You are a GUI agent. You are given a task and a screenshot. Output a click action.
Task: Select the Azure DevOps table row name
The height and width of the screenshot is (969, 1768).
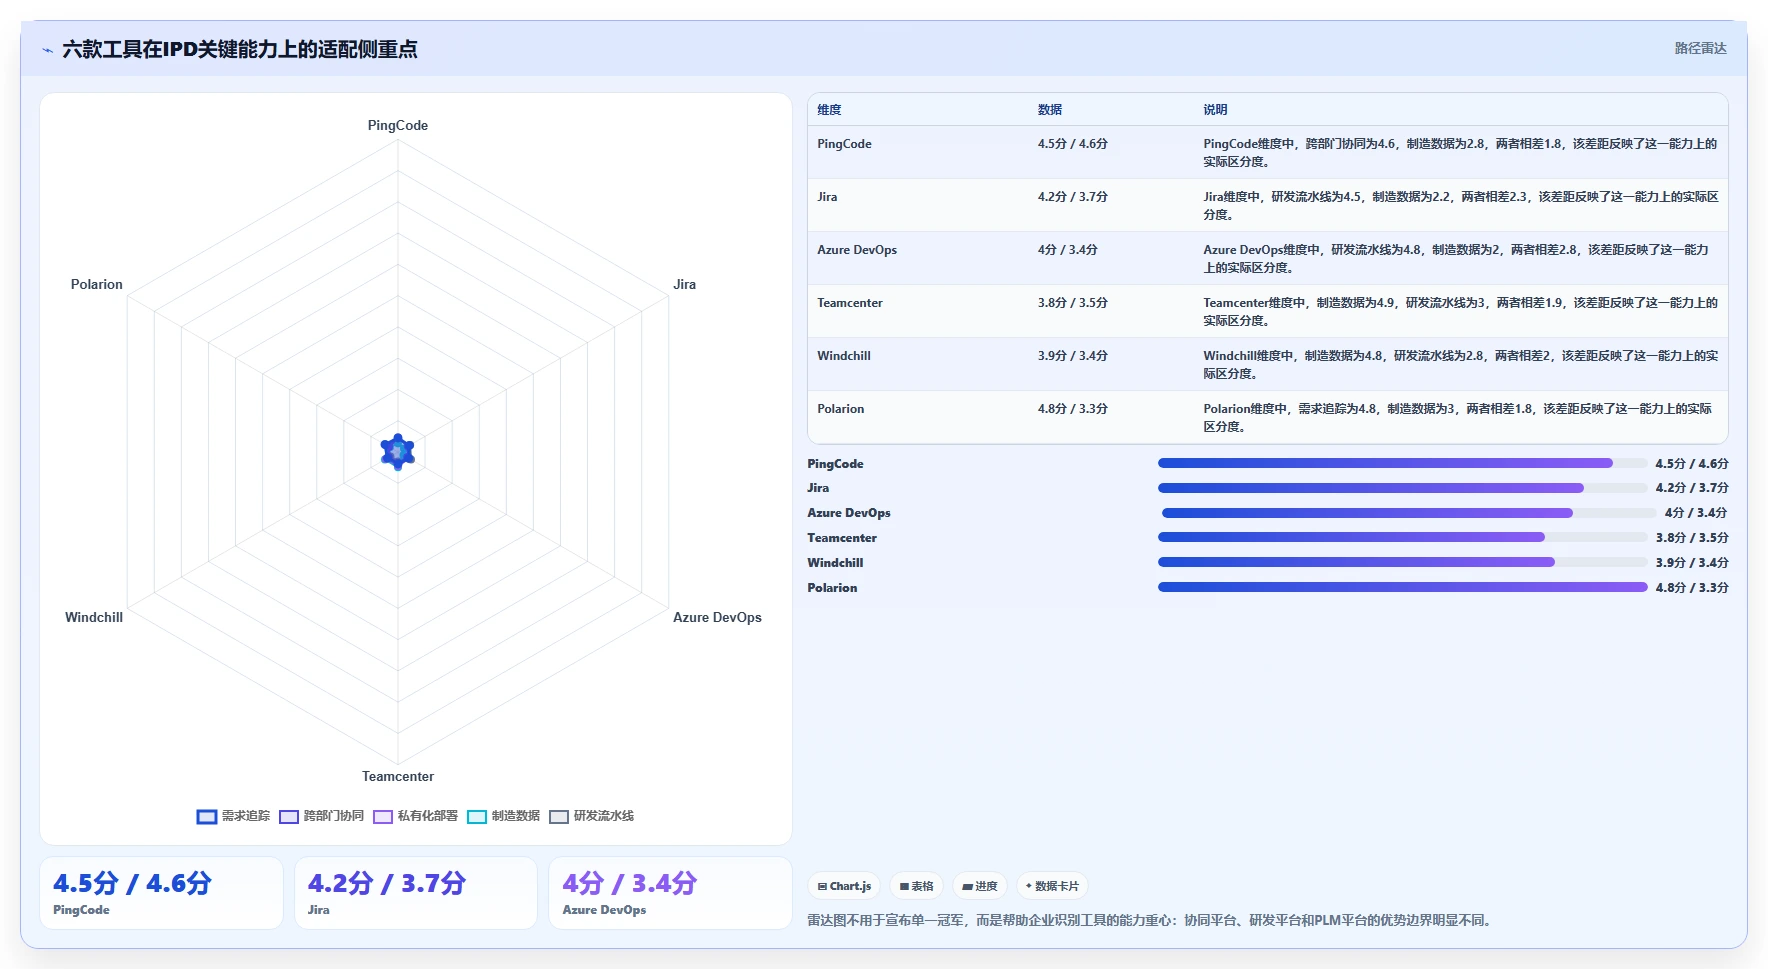point(857,250)
